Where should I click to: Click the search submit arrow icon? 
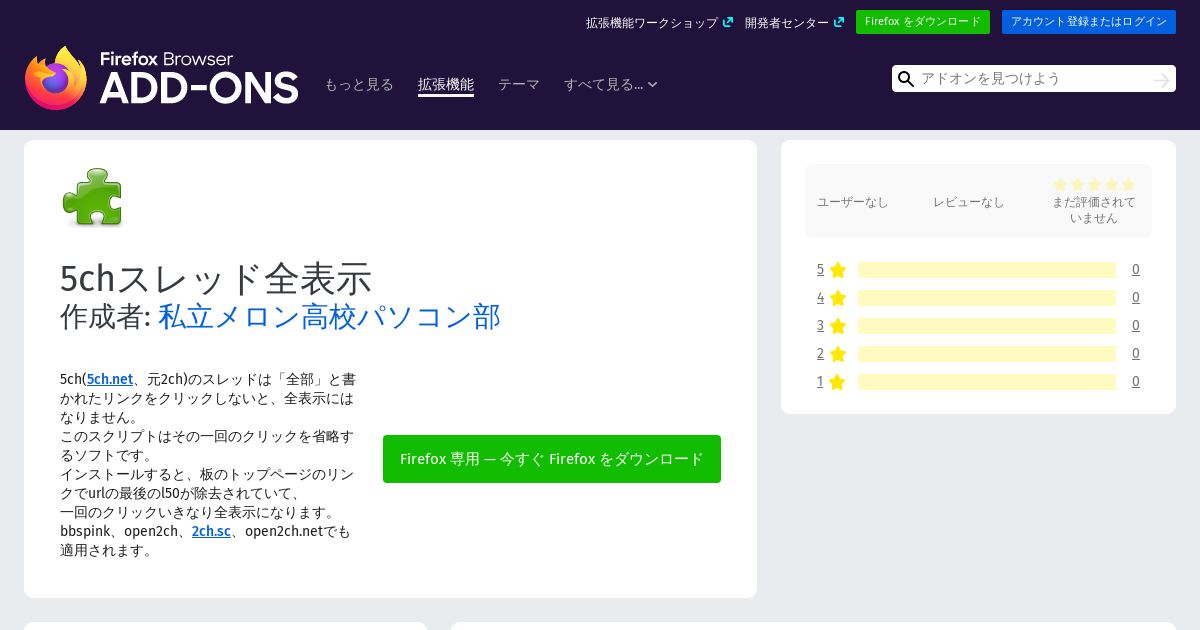tap(1161, 79)
